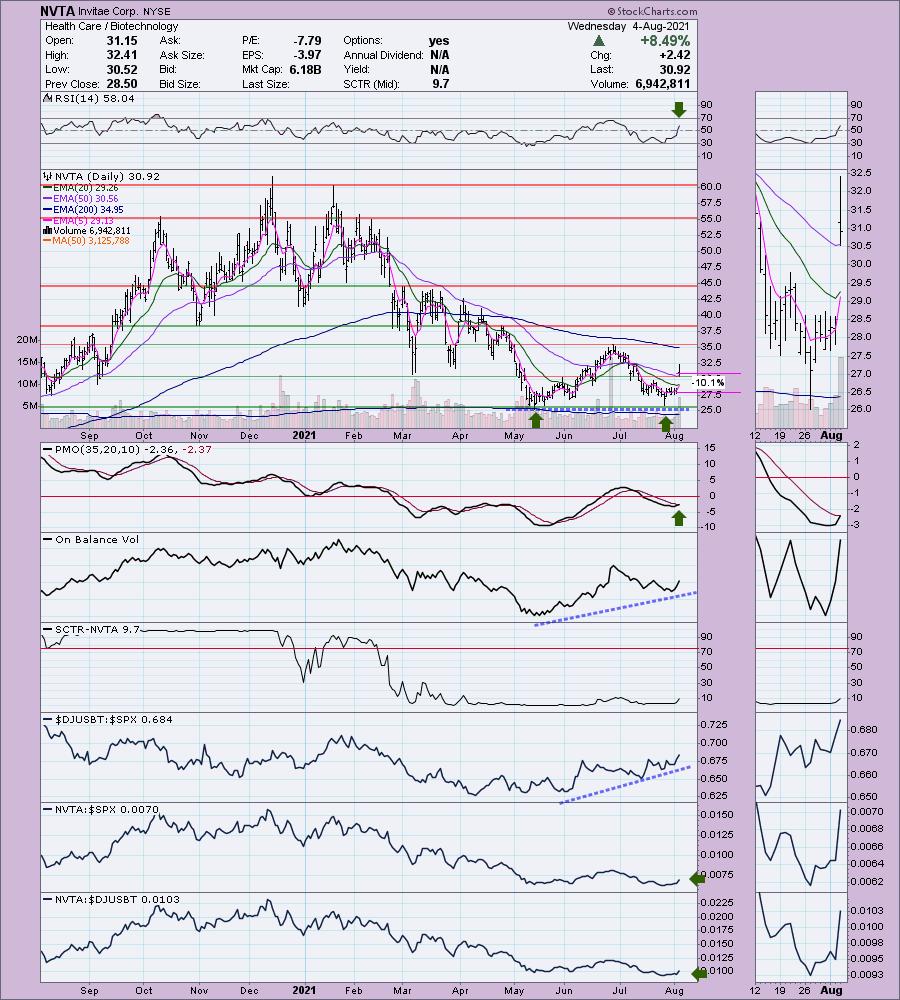Click the small icon before RSI(14) label
This screenshot has width=900, height=1000.
coord(48,98)
